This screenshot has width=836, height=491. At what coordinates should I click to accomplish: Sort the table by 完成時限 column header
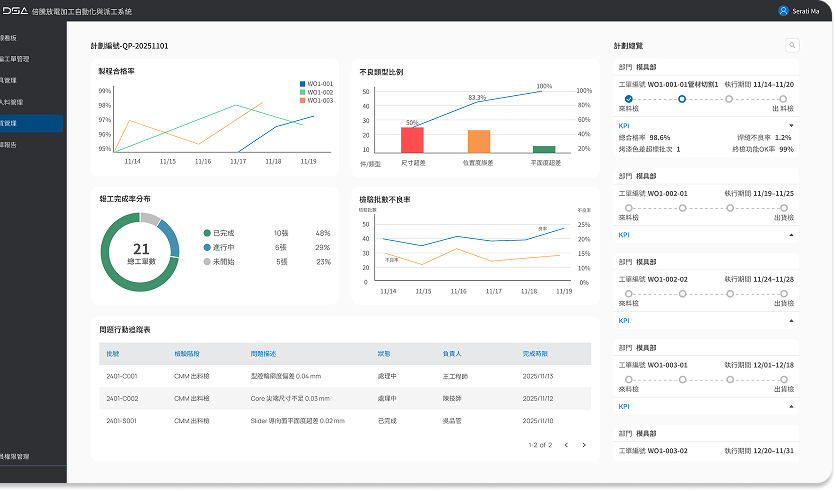point(536,354)
